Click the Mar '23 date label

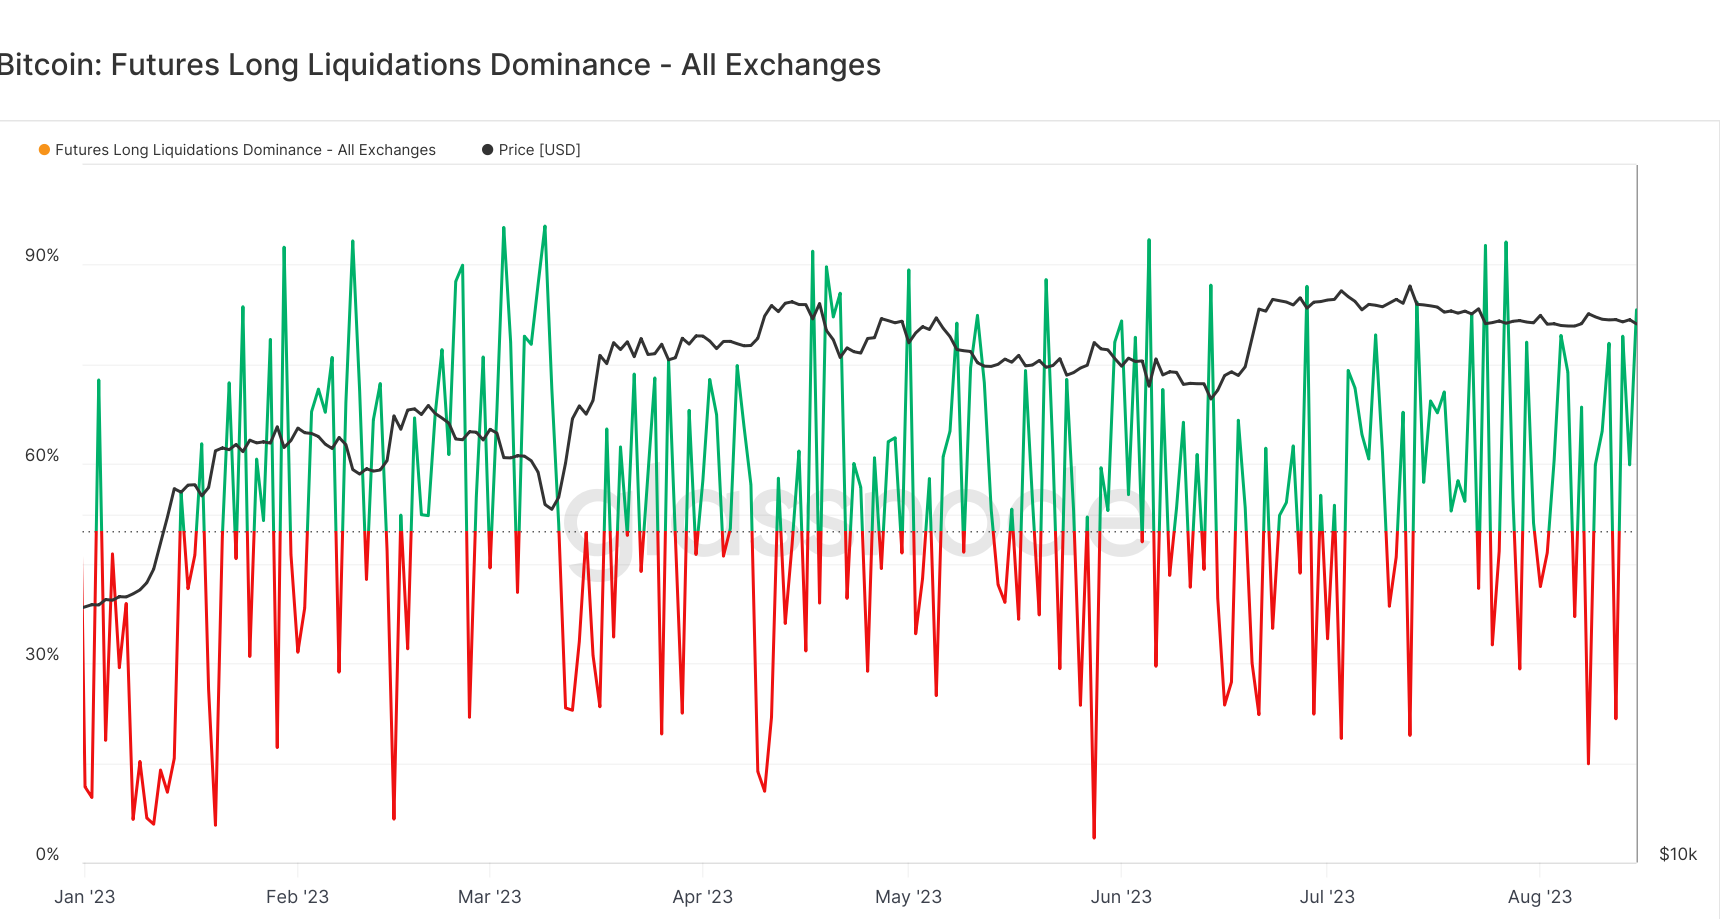[489, 897]
